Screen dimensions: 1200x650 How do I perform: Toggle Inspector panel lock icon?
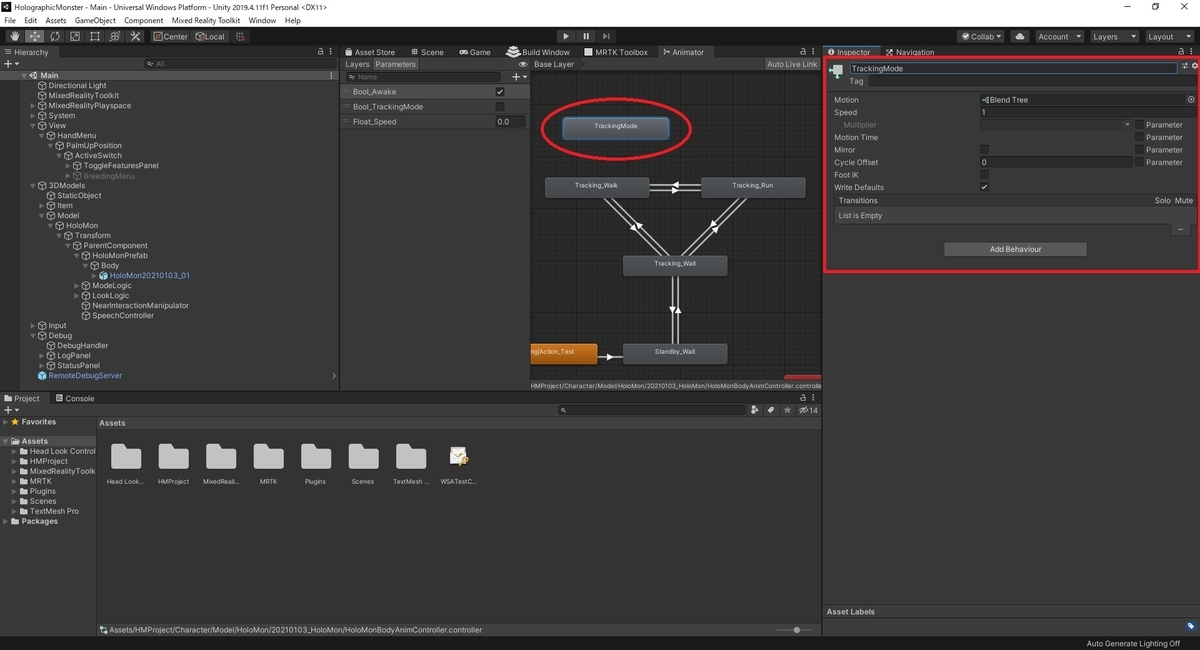click(1182, 52)
